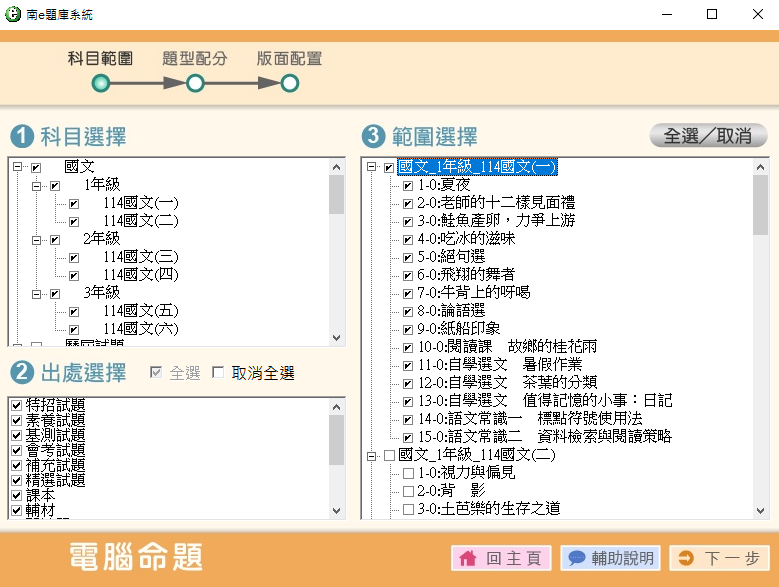Click the 版面配置 step circle icon
The image size is (779, 587).
coord(290,83)
